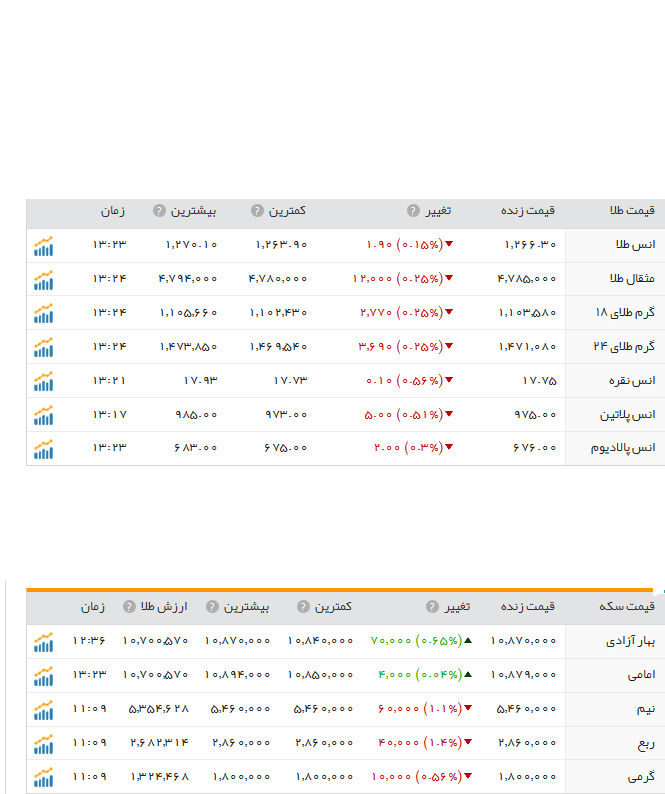Click live price ۶۷۶.۰۰ of انس پالادیوم
The image size is (665, 794).
pos(534,448)
